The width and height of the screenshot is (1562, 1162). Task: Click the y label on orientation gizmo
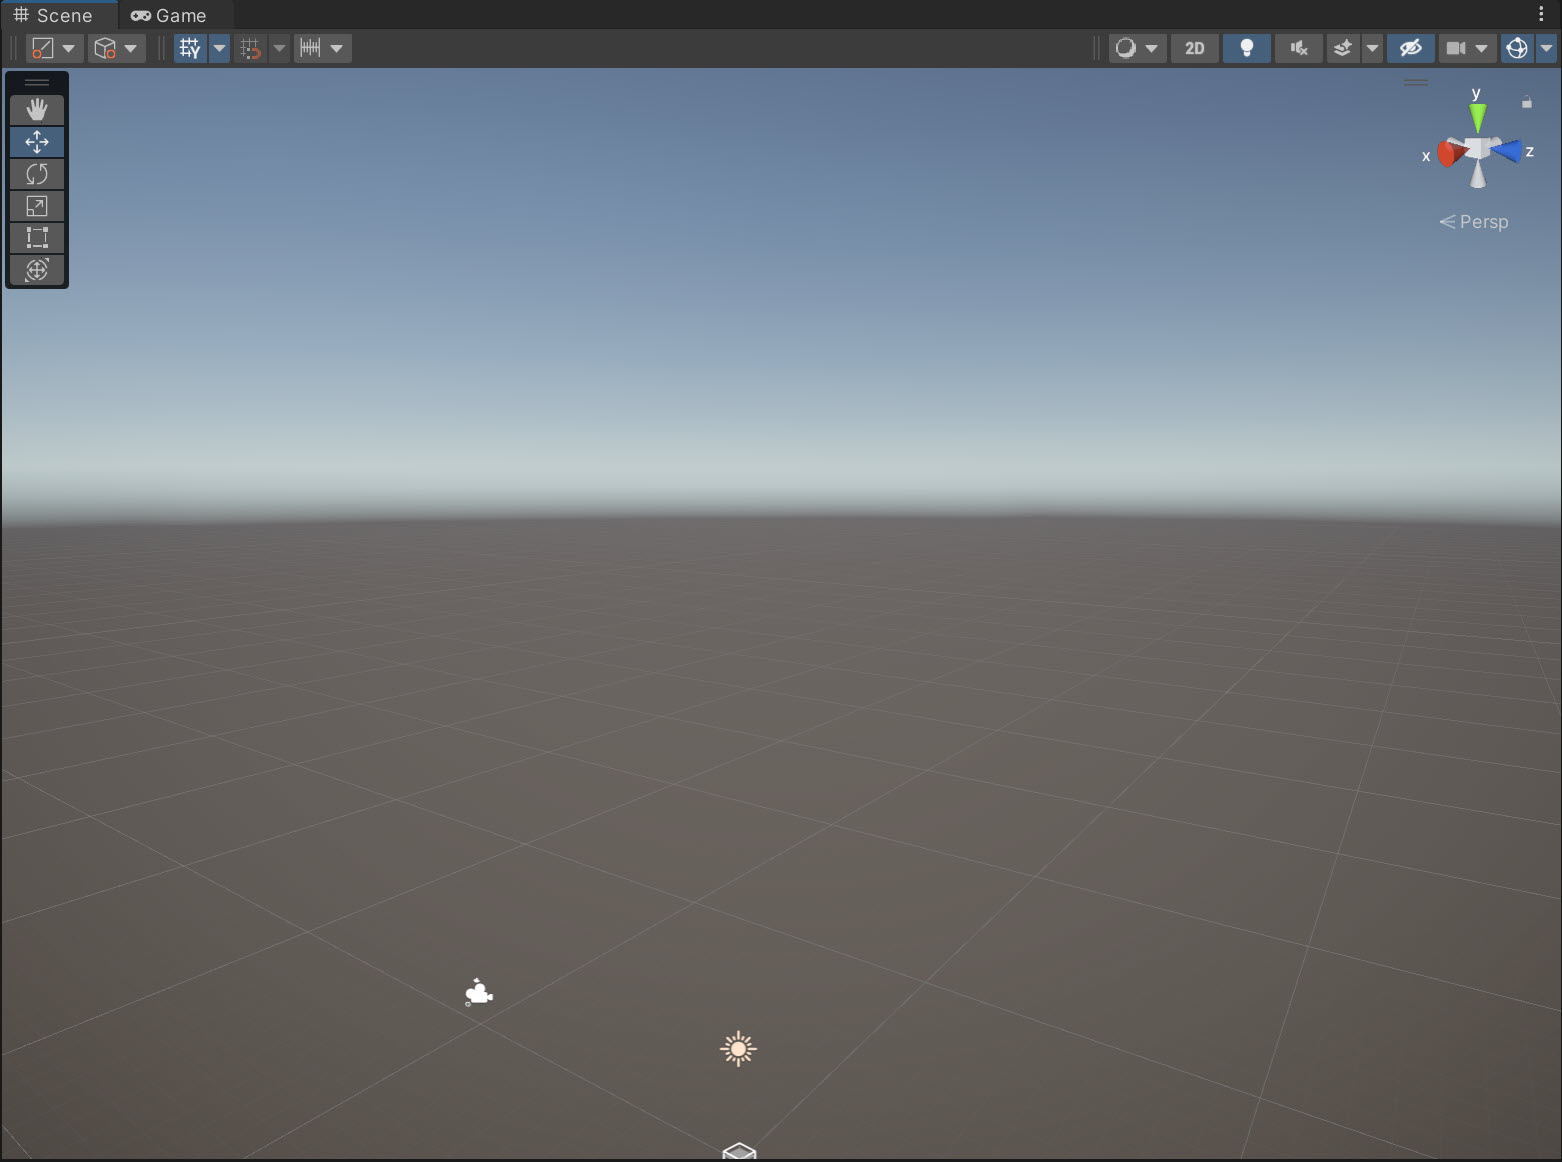coord(1476,94)
